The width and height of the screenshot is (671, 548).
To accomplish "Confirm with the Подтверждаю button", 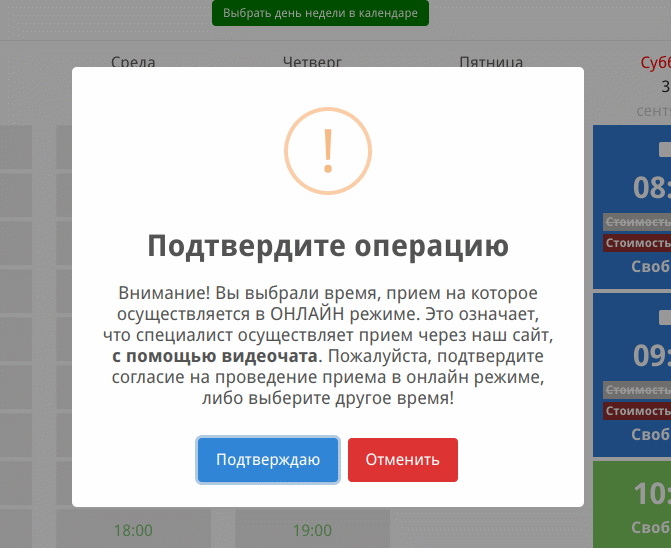I will point(268,460).
